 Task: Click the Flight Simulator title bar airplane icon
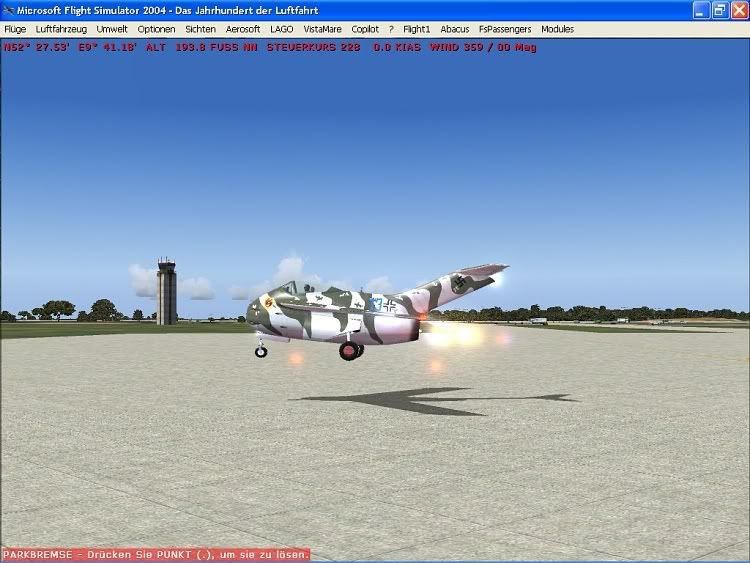click(x=8, y=10)
